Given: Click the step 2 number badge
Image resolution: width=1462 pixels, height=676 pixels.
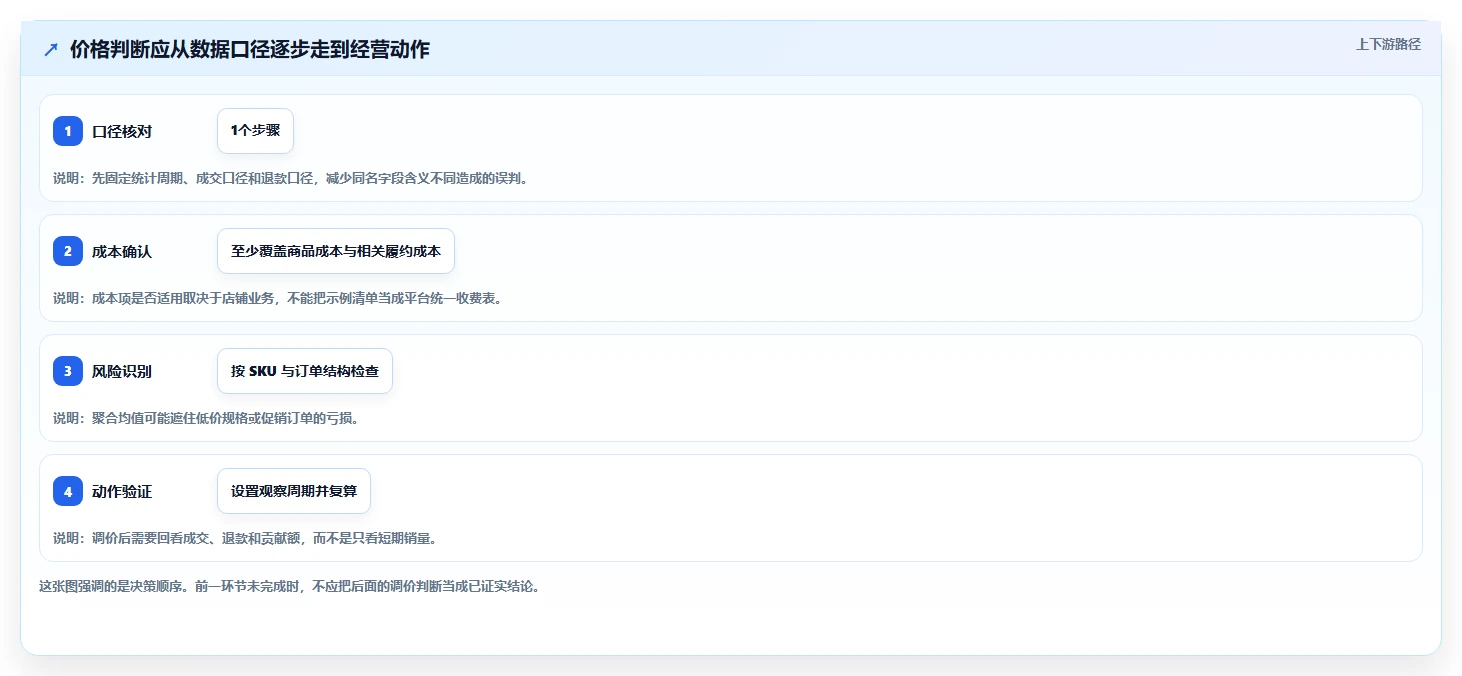Looking at the screenshot, I should 68,251.
